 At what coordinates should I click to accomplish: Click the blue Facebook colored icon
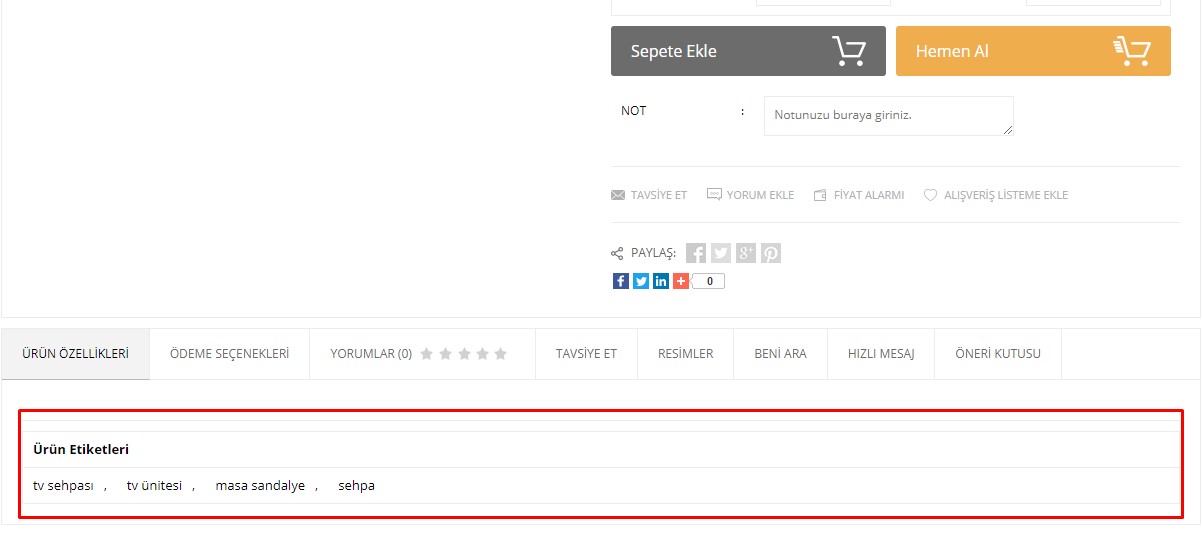tap(621, 281)
